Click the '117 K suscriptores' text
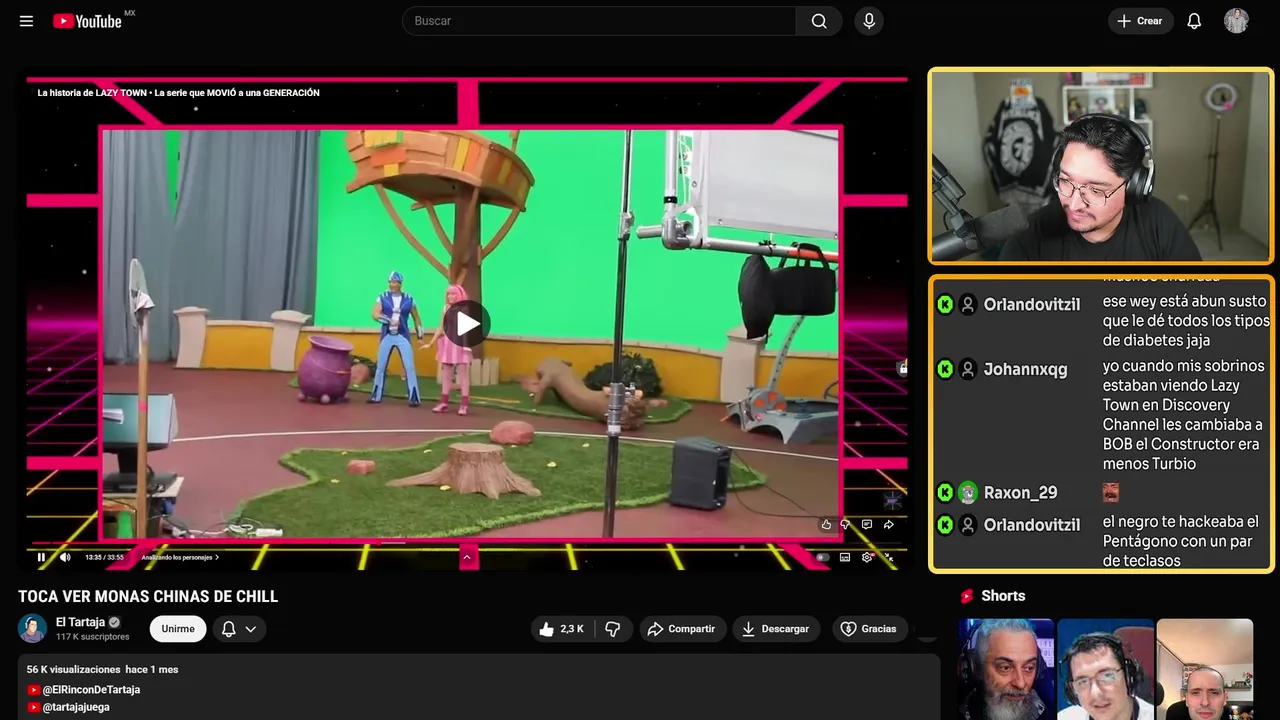This screenshot has width=1280, height=720. point(93,637)
